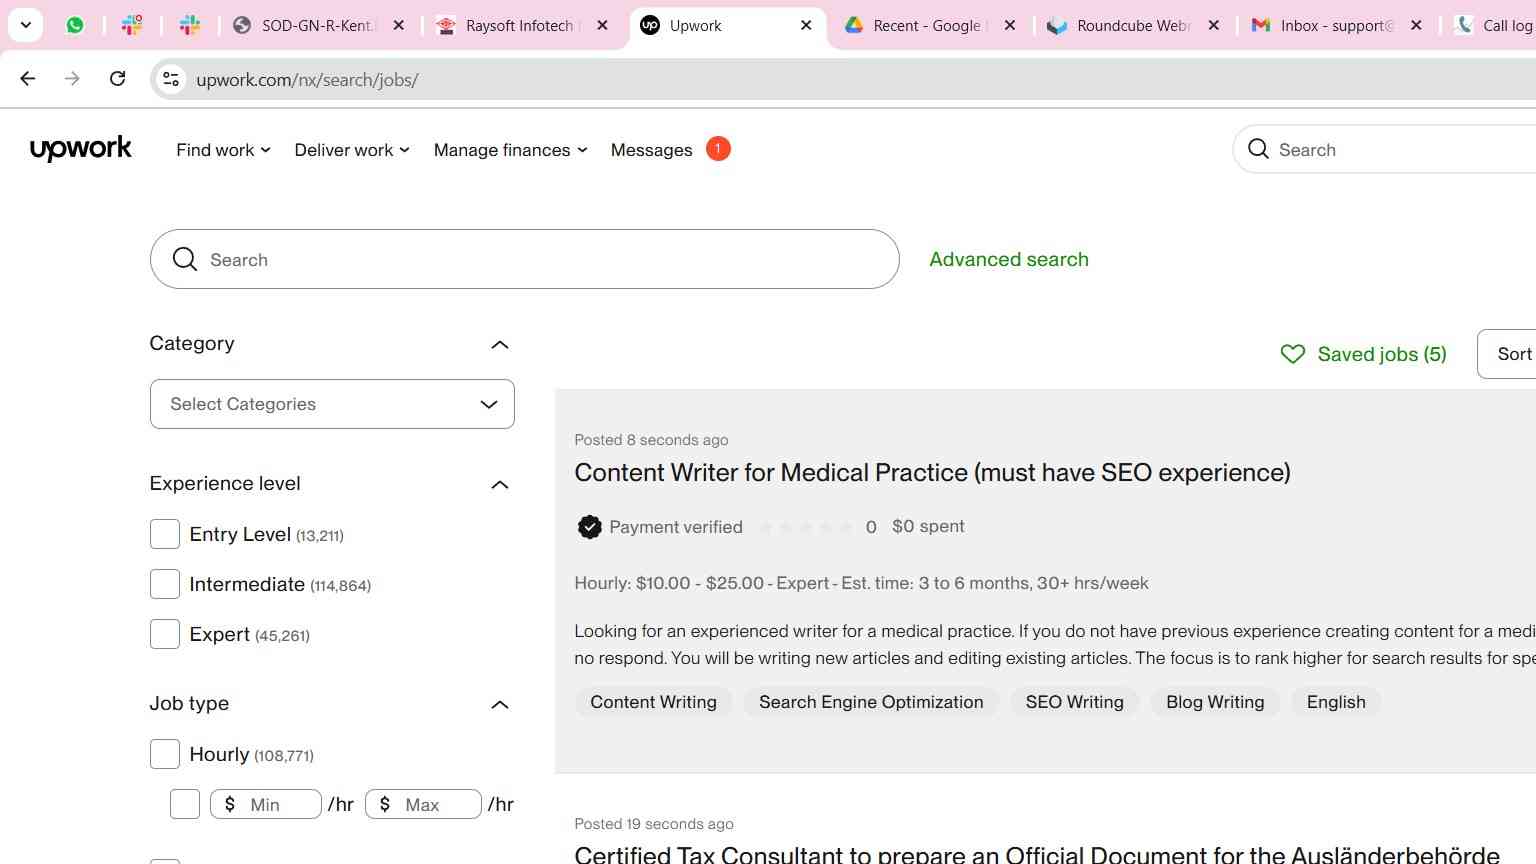1536x864 pixels.
Task: Click the Upwork logo
Action: click(81, 149)
